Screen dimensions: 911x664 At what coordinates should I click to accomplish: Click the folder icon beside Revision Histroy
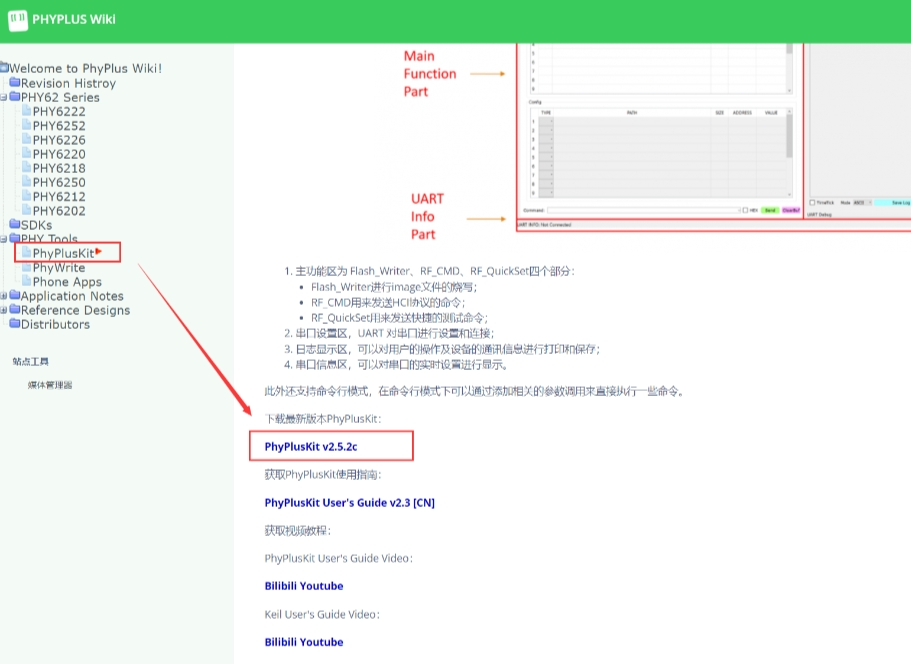point(15,82)
